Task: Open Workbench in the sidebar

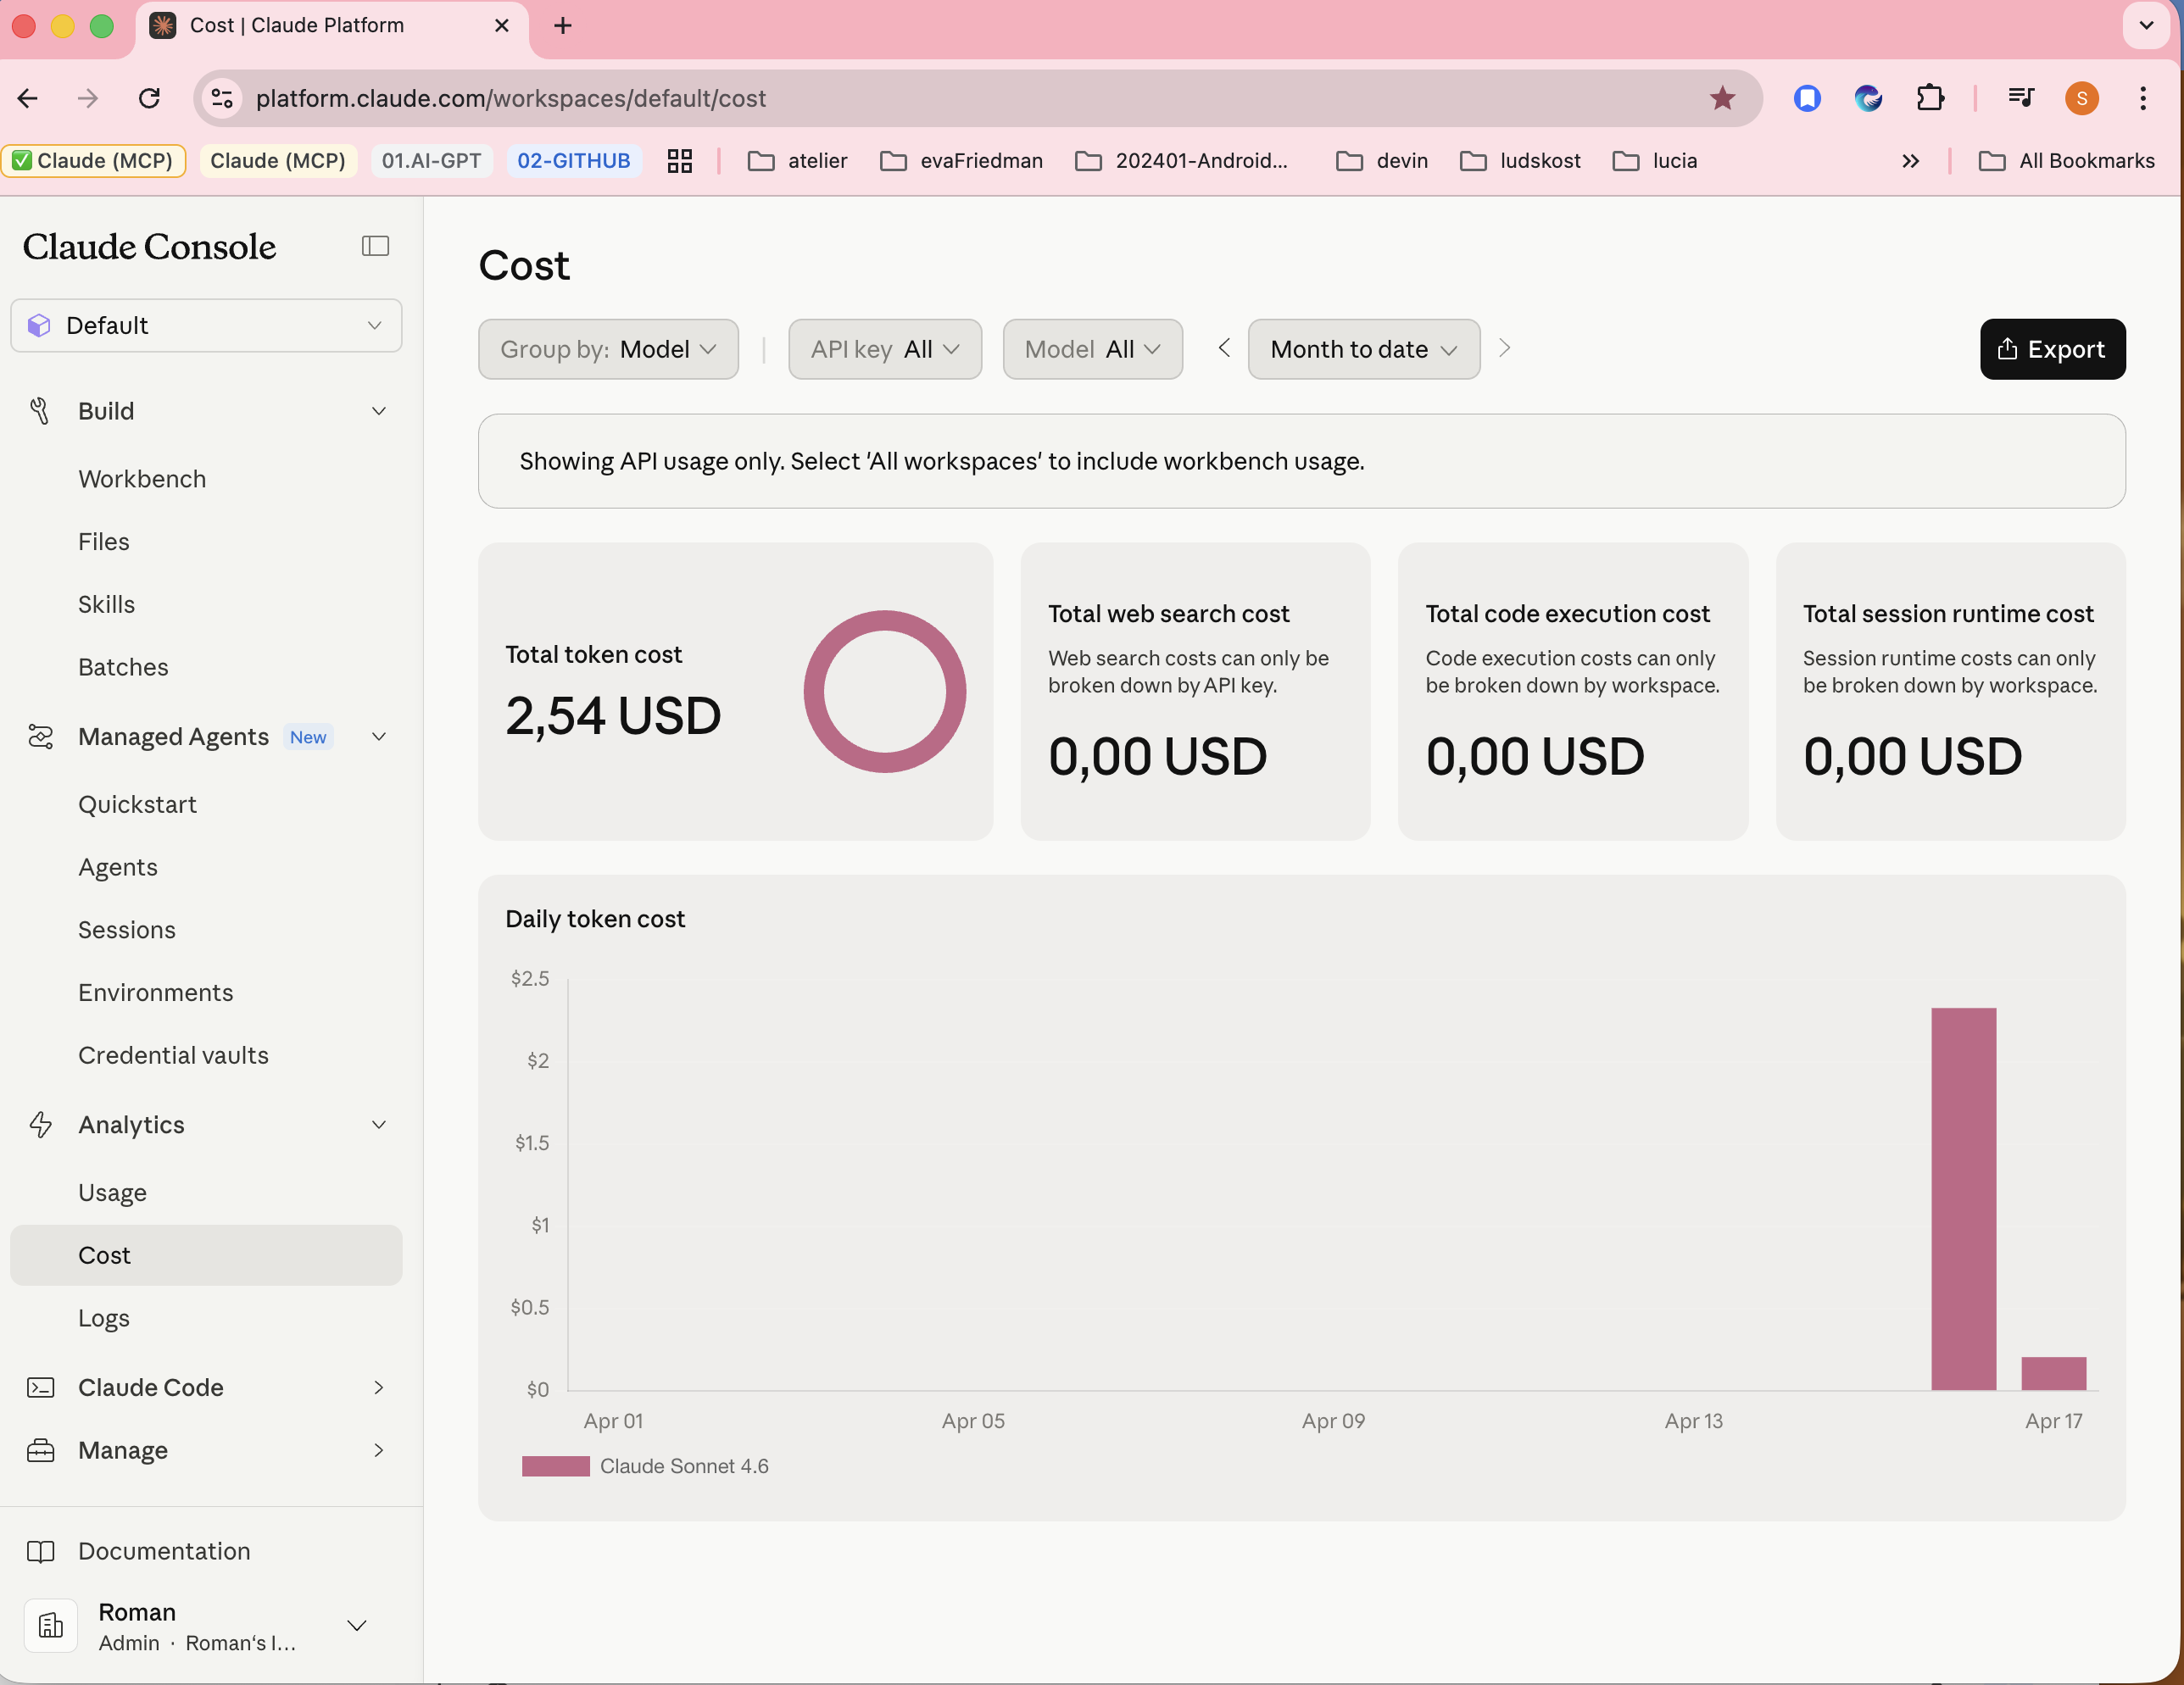Action: (x=142, y=479)
